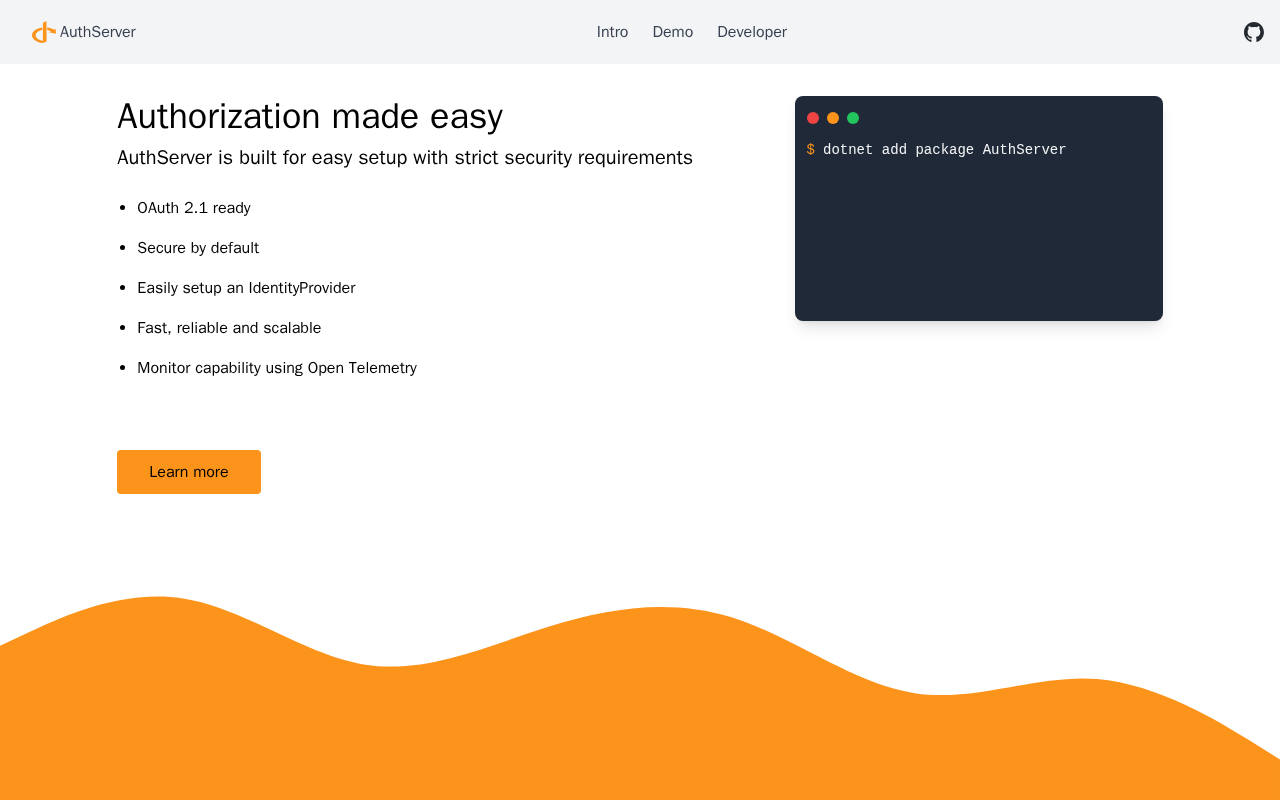The image size is (1280, 800).
Task: Click the 'Secure by default' list item
Action: (198, 248)
